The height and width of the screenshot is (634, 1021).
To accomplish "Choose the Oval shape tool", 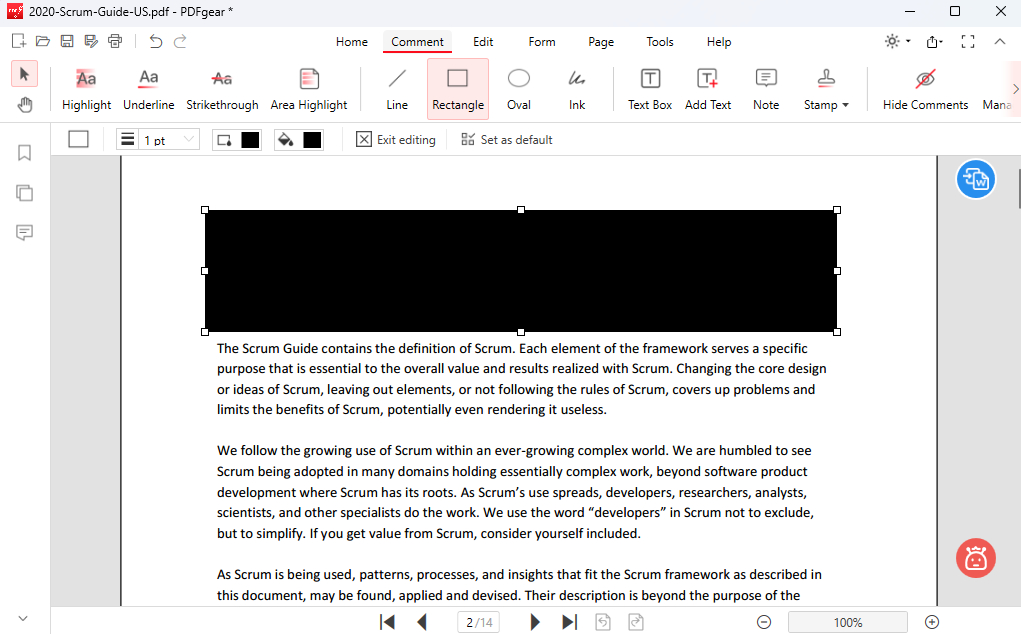I will pos(518,89).
